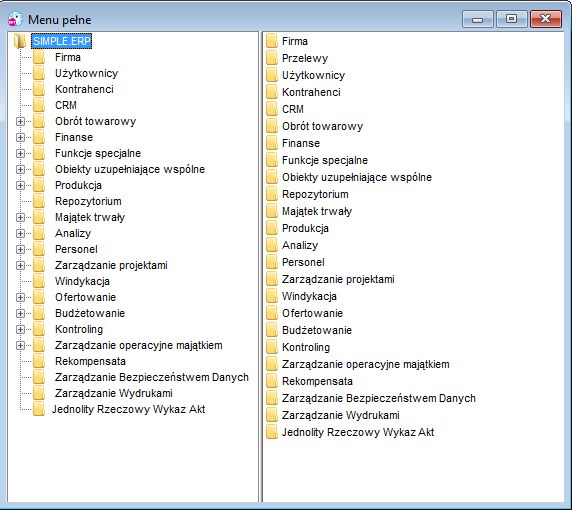Select Windykacja in the right list

(x=309, y=296)
